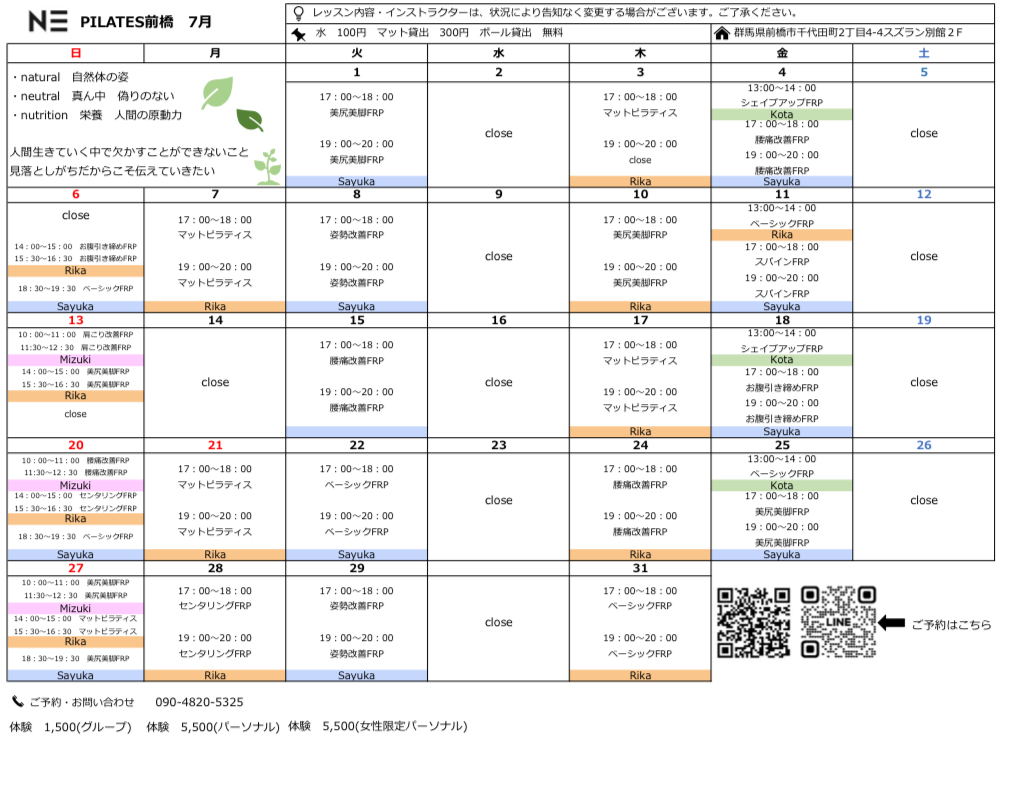Screen dimensions: 1029x791
Task: Click the pink Mizuki bar on the 13th
Action: pyautogui.click(x=75, y=360)
